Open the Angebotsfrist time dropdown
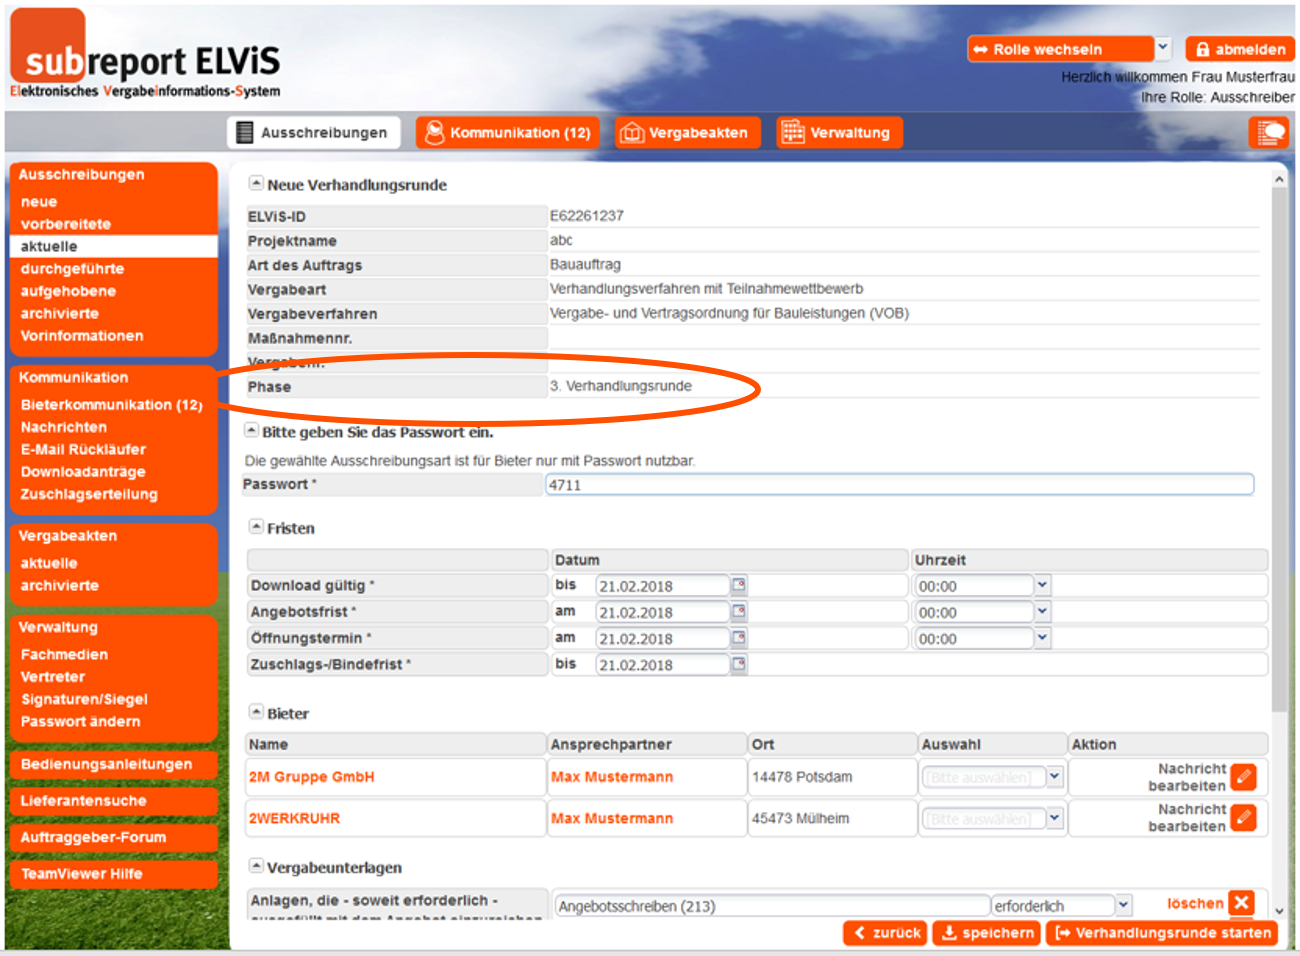This screenshot has height=956, width=1300. [1042, 611]
